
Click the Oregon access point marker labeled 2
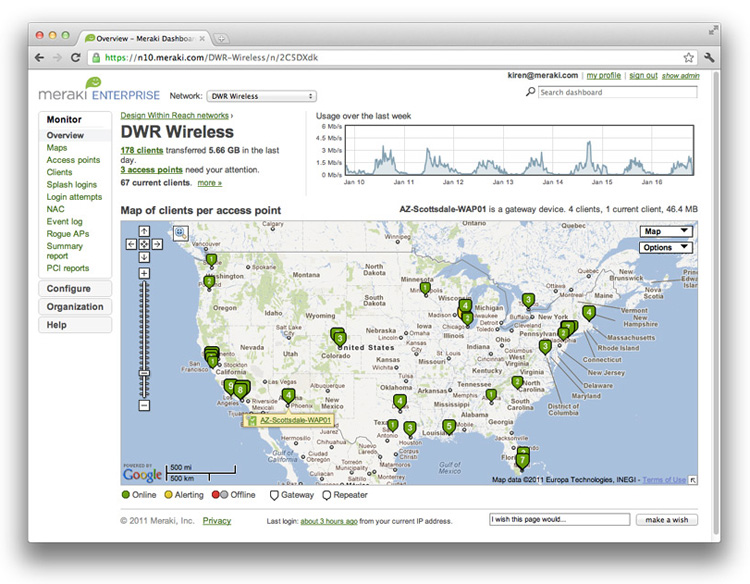pyautogui.click(x=209, y=281)
